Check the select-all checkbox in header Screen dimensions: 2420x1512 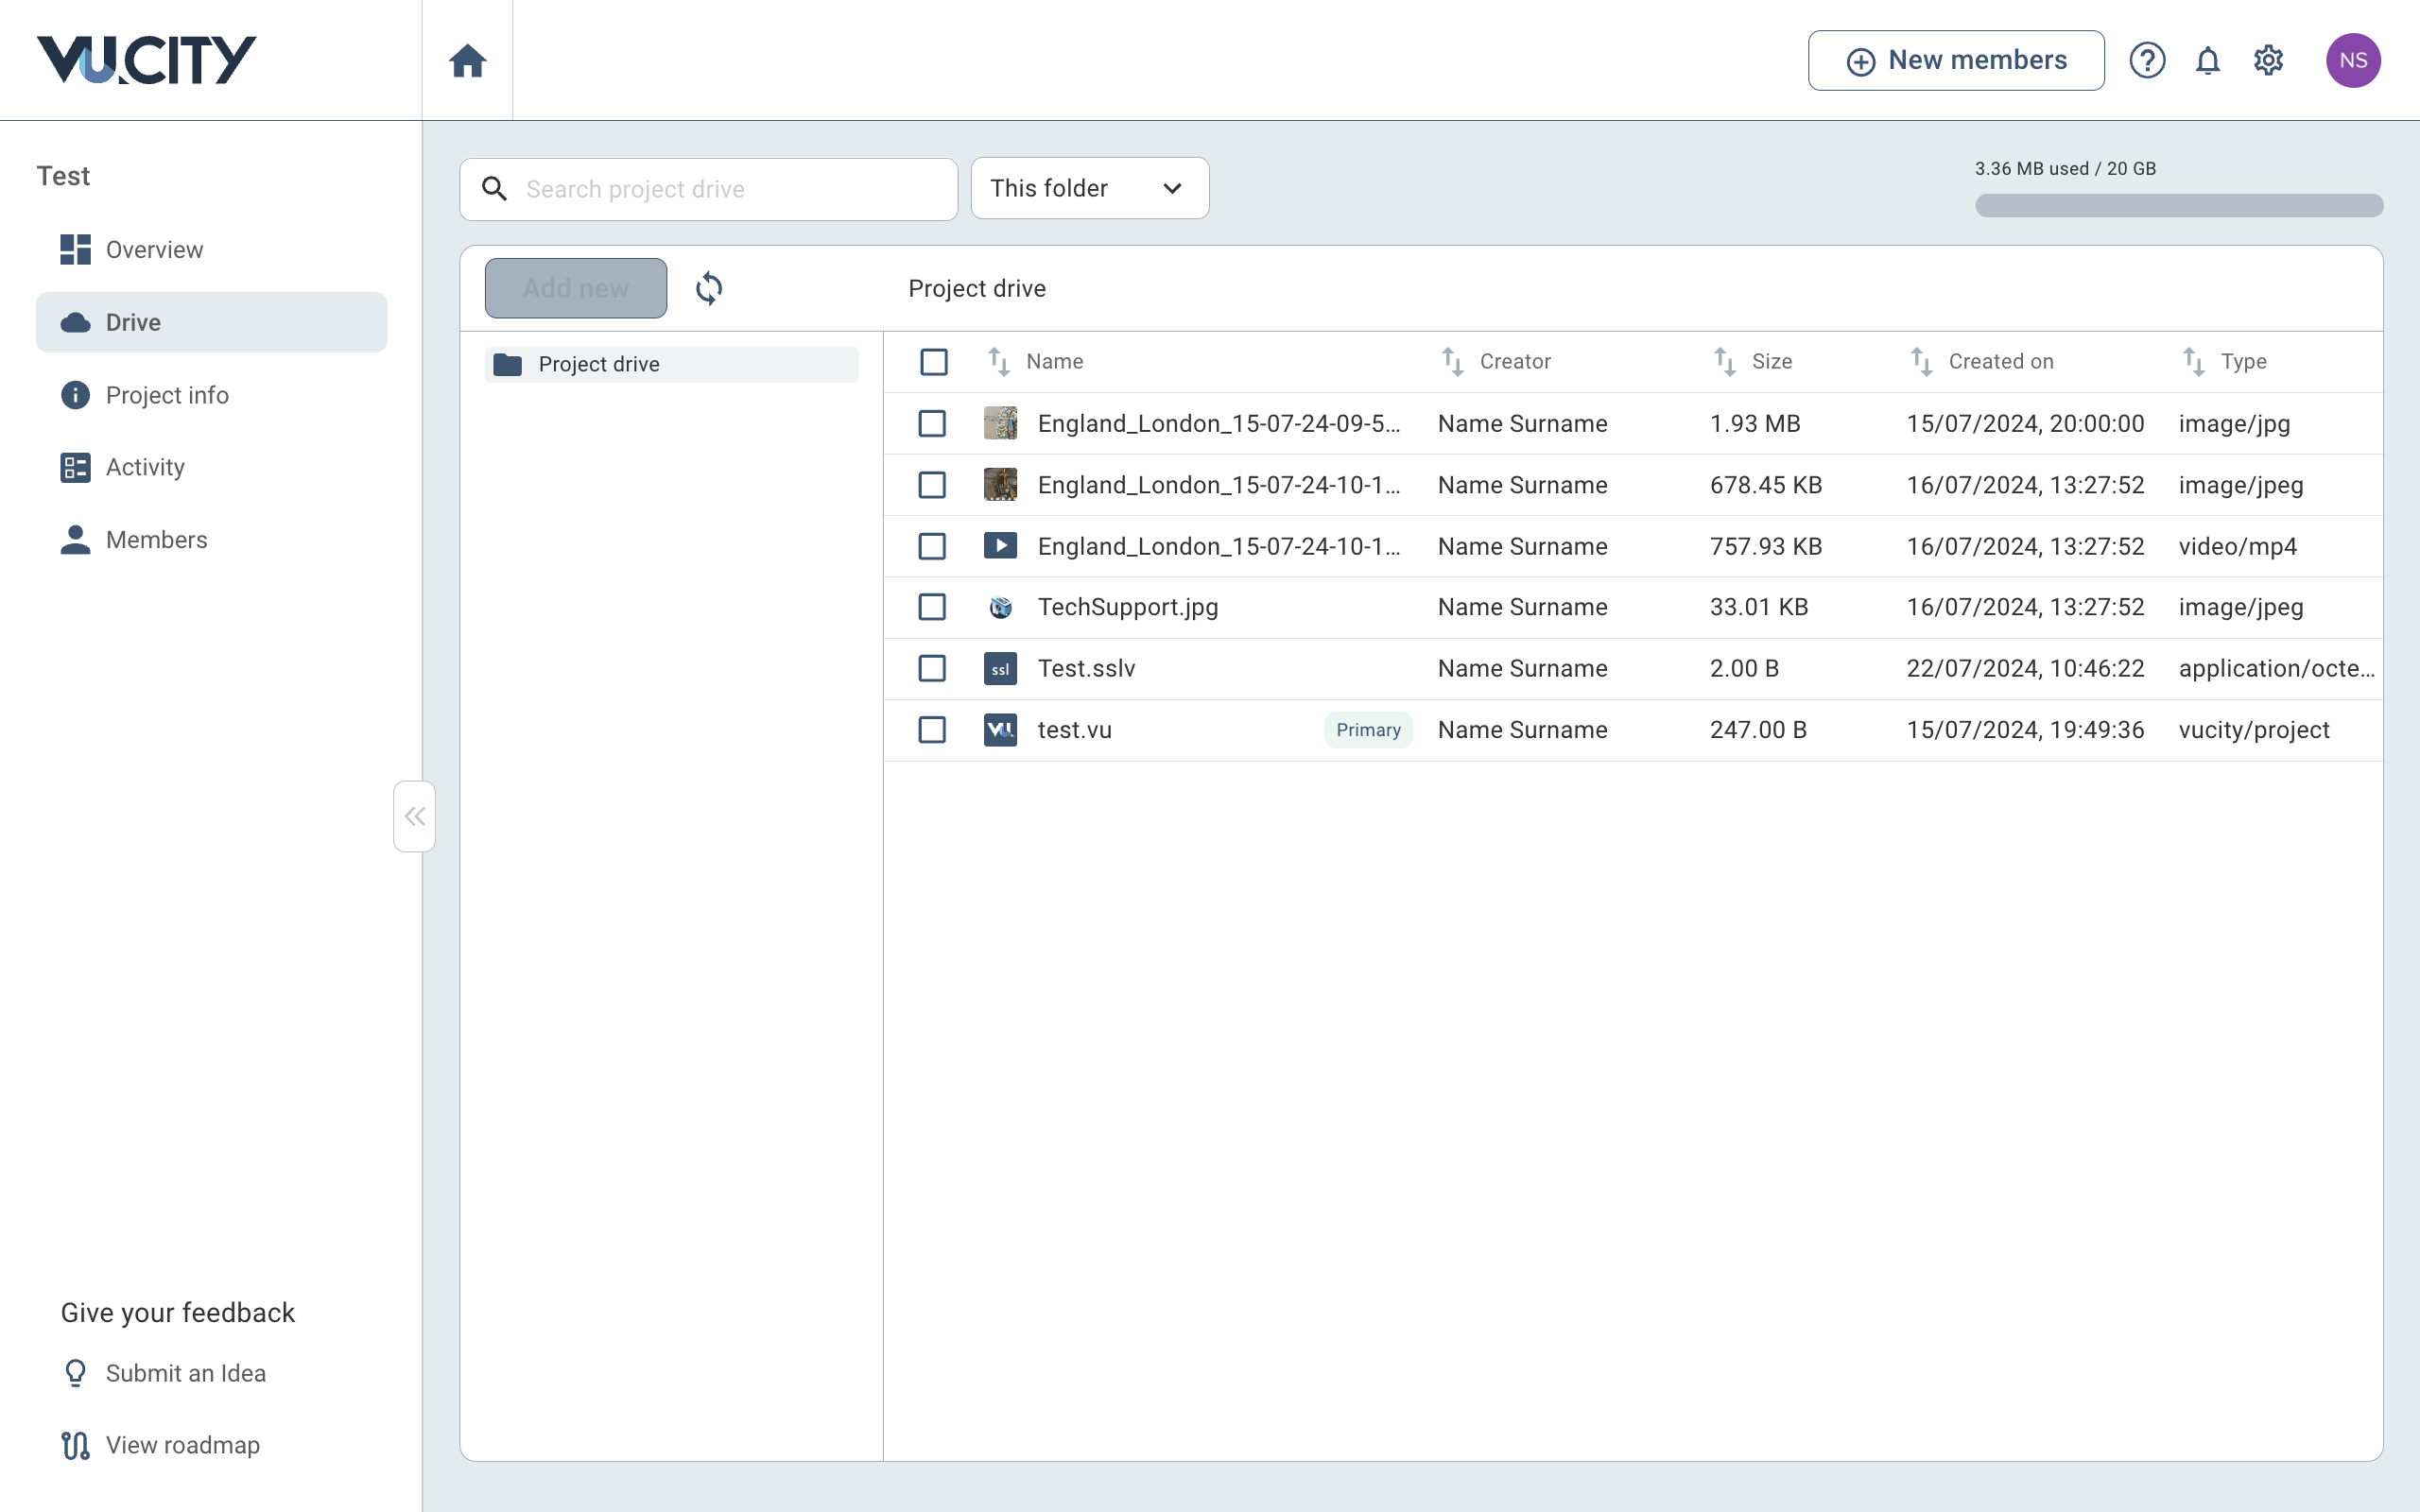pos(933,362)
